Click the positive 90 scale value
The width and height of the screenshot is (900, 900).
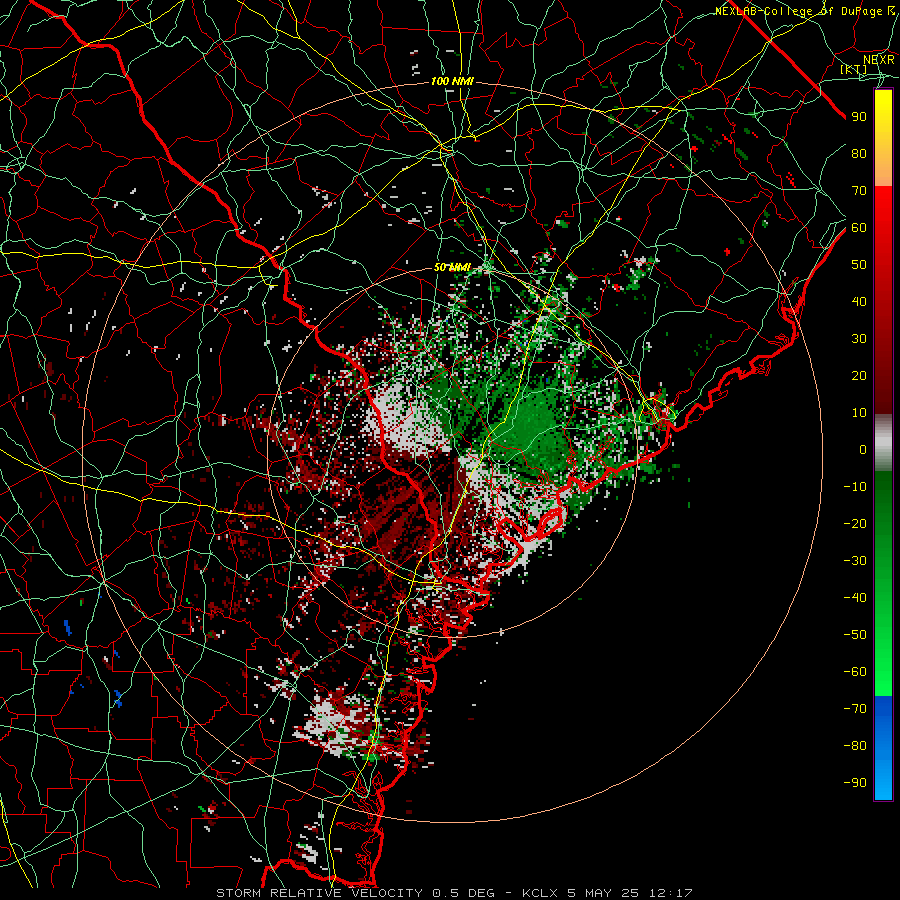tap(859, 117)
